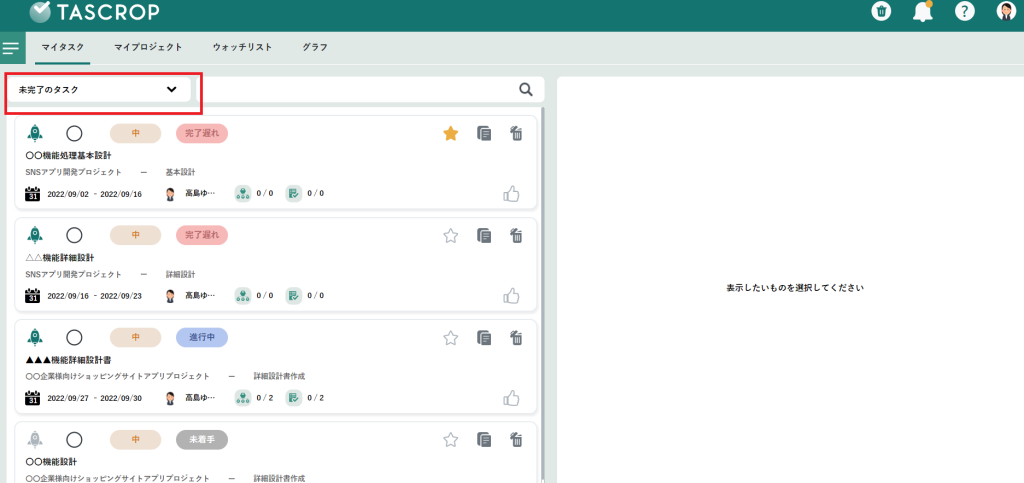Like the ○○機能処理基本設計 task with thumbs up
1024x483 pixels.
pyautogui.click(x=511, y=194)
